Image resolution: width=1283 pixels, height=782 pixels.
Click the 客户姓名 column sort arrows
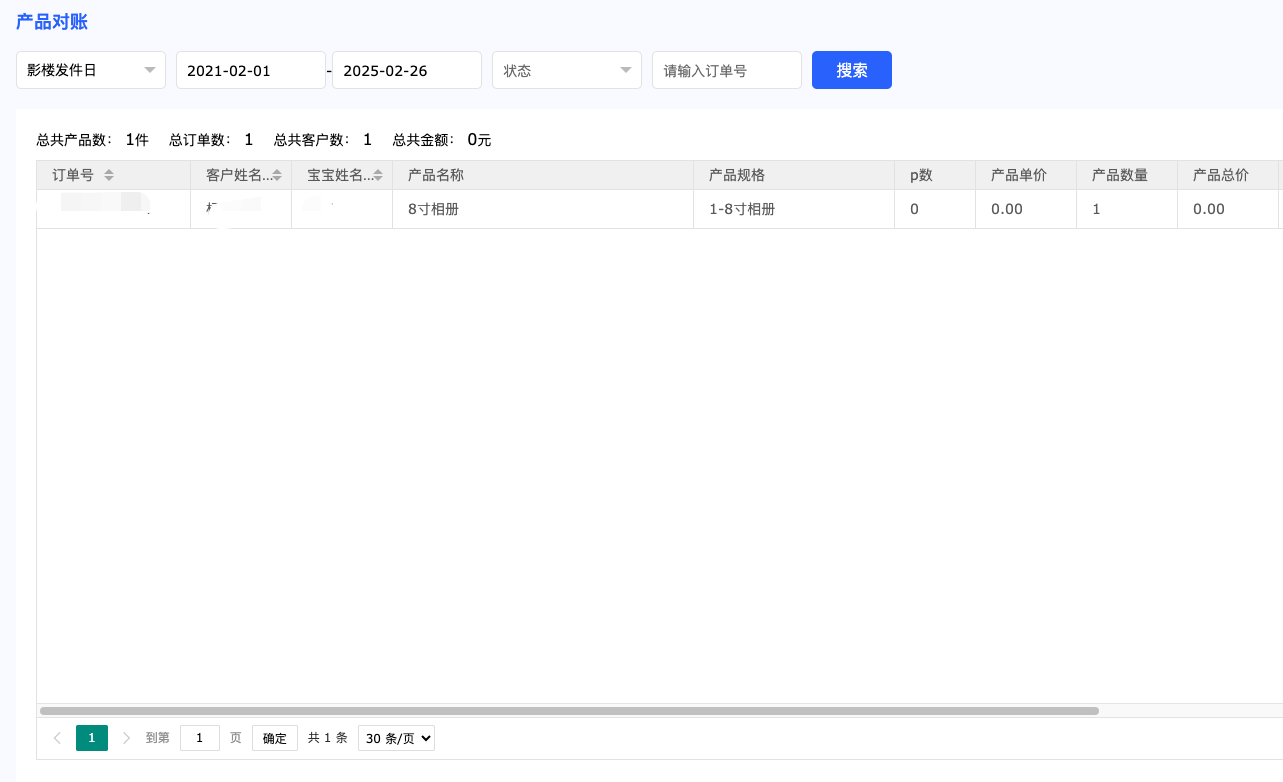tap(277, 176)
